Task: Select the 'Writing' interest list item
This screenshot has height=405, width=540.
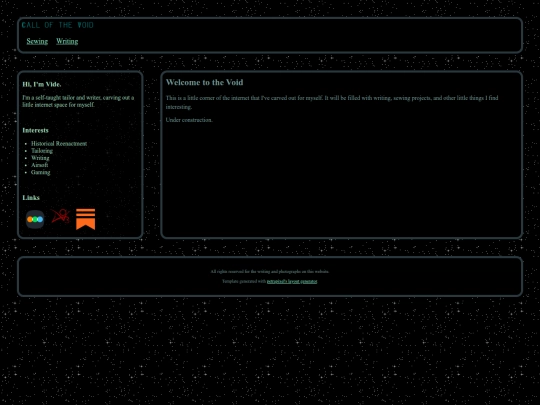Action: (40, 158)
